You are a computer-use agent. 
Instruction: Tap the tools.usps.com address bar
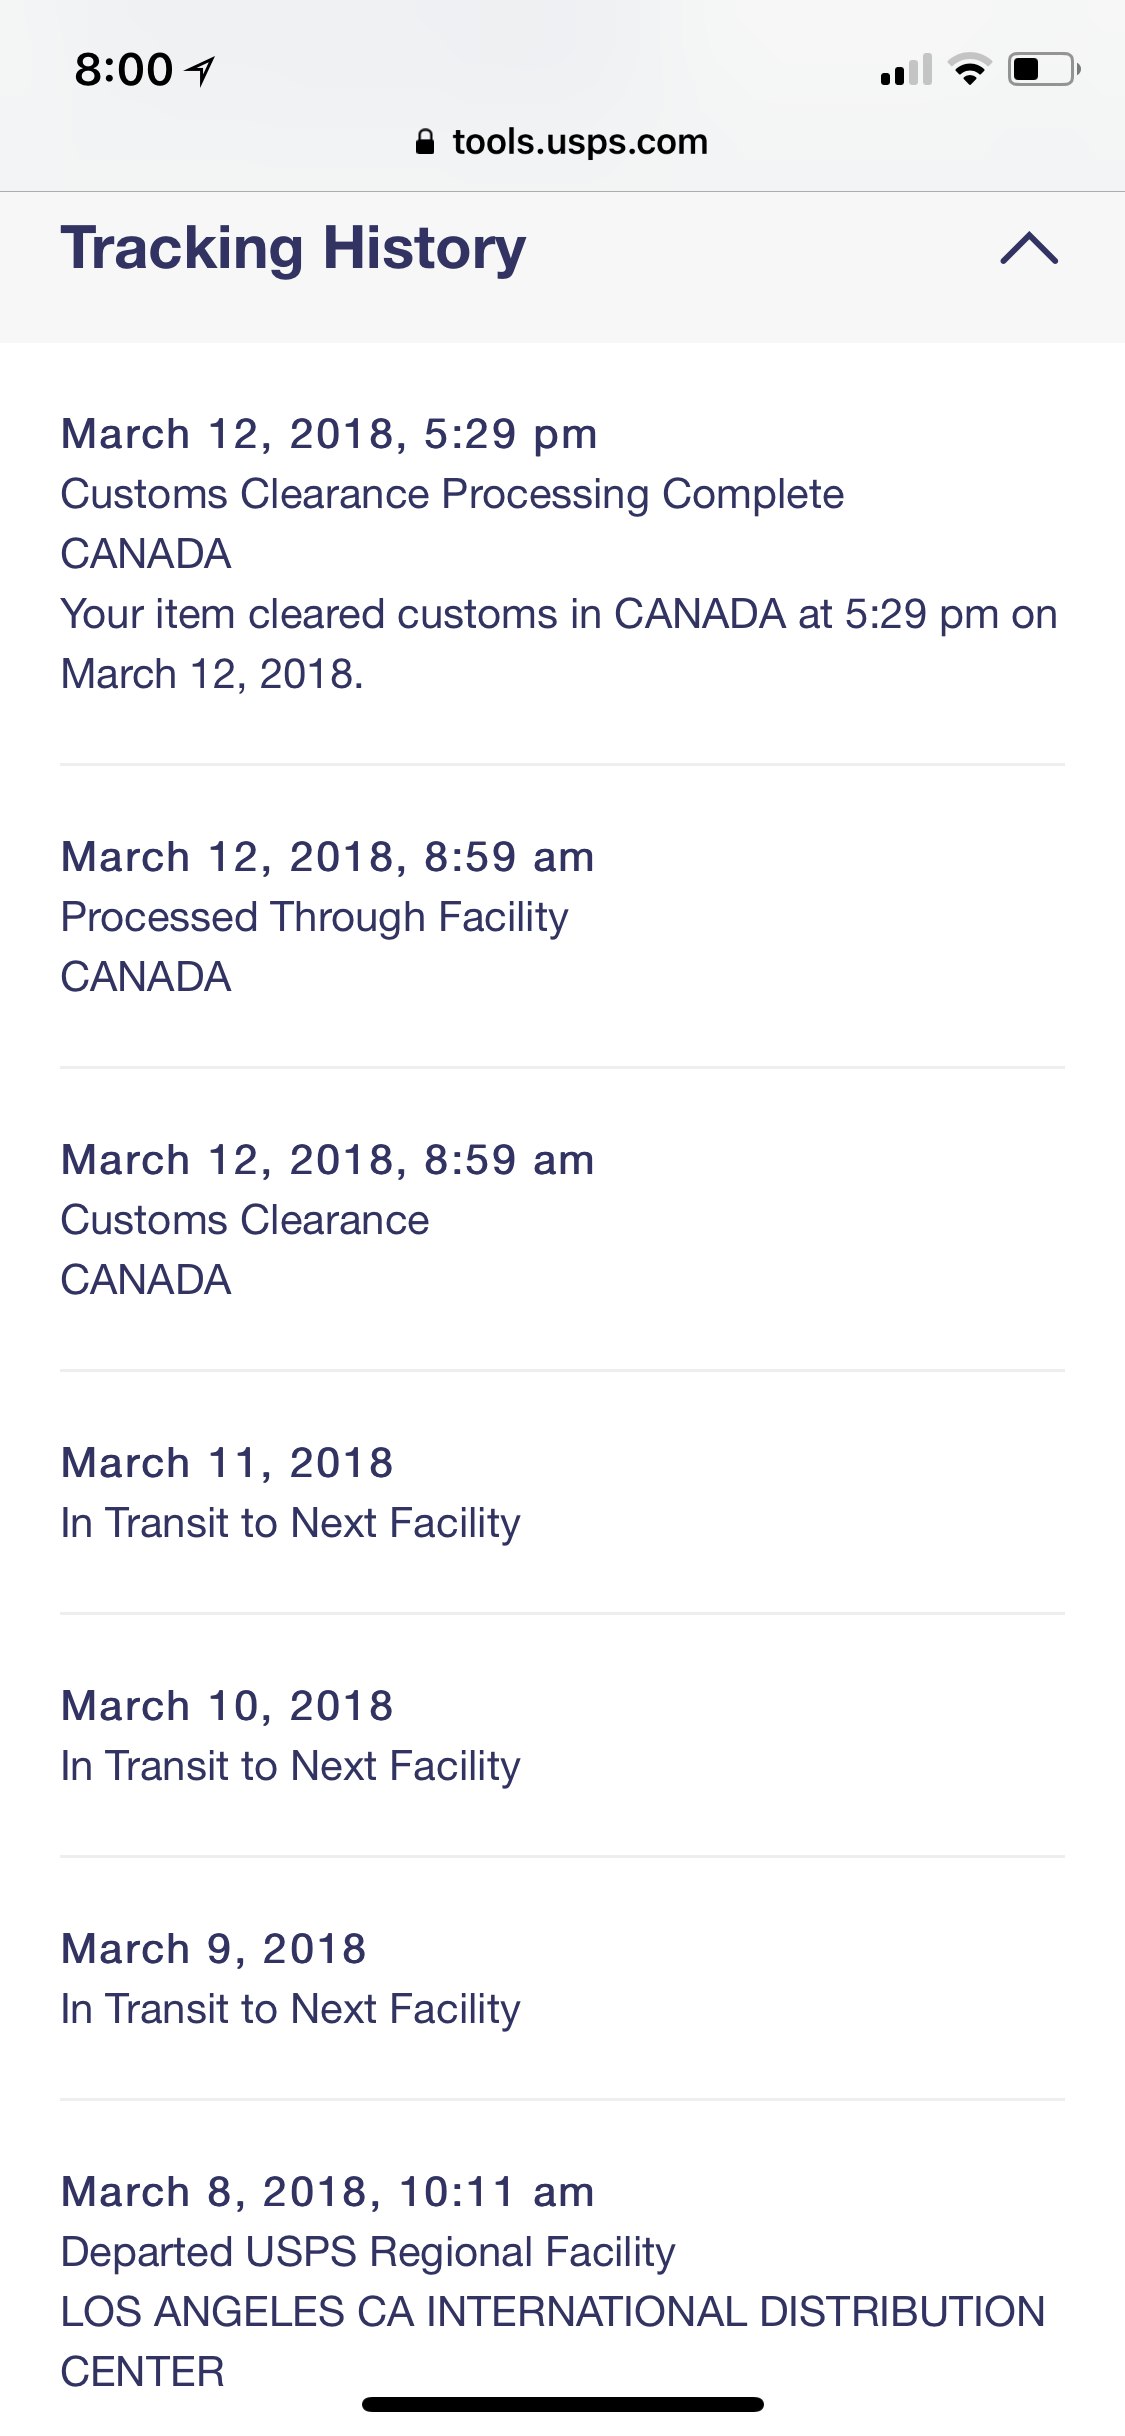pos(579,142)
